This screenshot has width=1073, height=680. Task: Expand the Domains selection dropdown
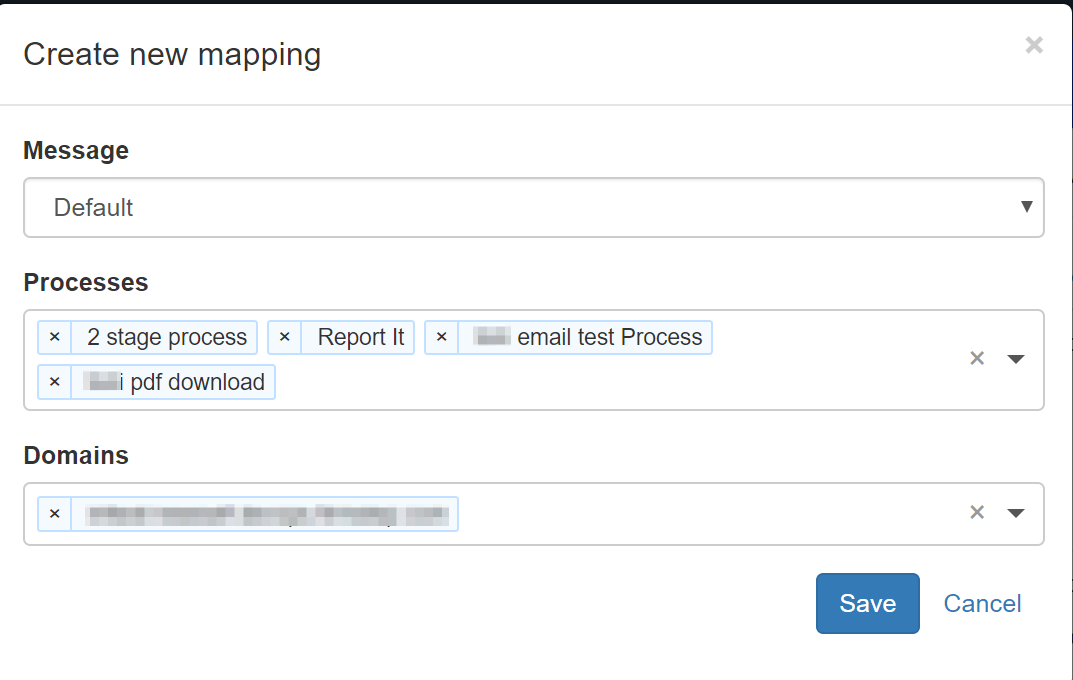(1016, 513)
